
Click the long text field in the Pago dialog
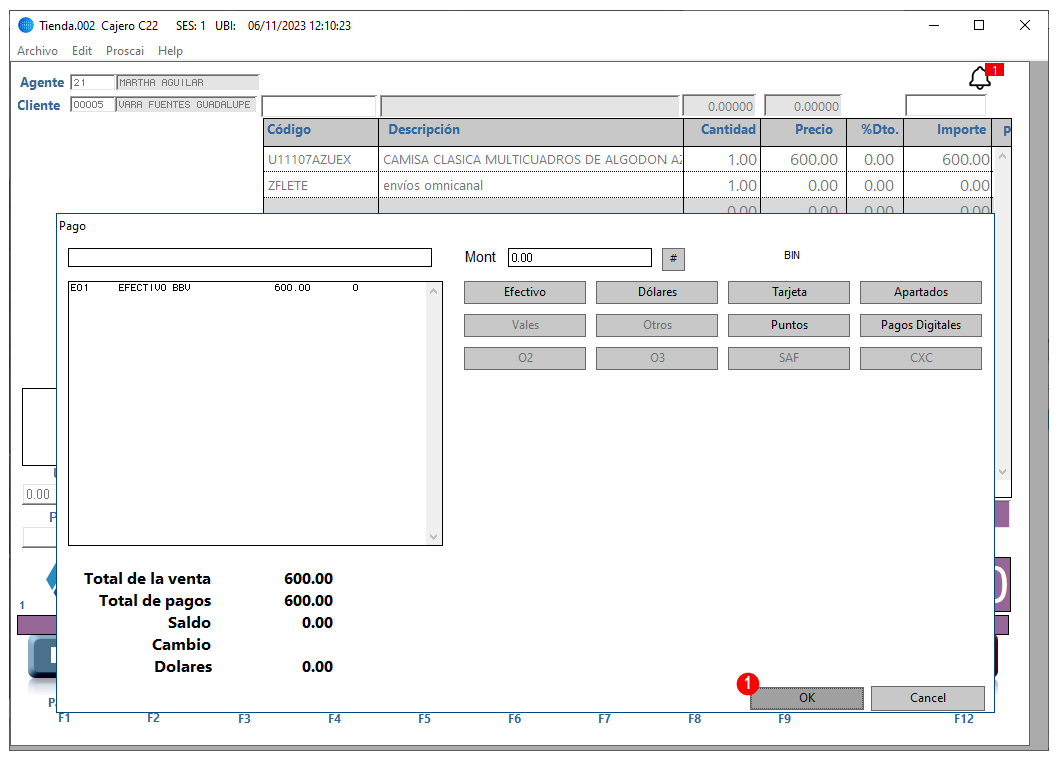[x=250, y=257]
